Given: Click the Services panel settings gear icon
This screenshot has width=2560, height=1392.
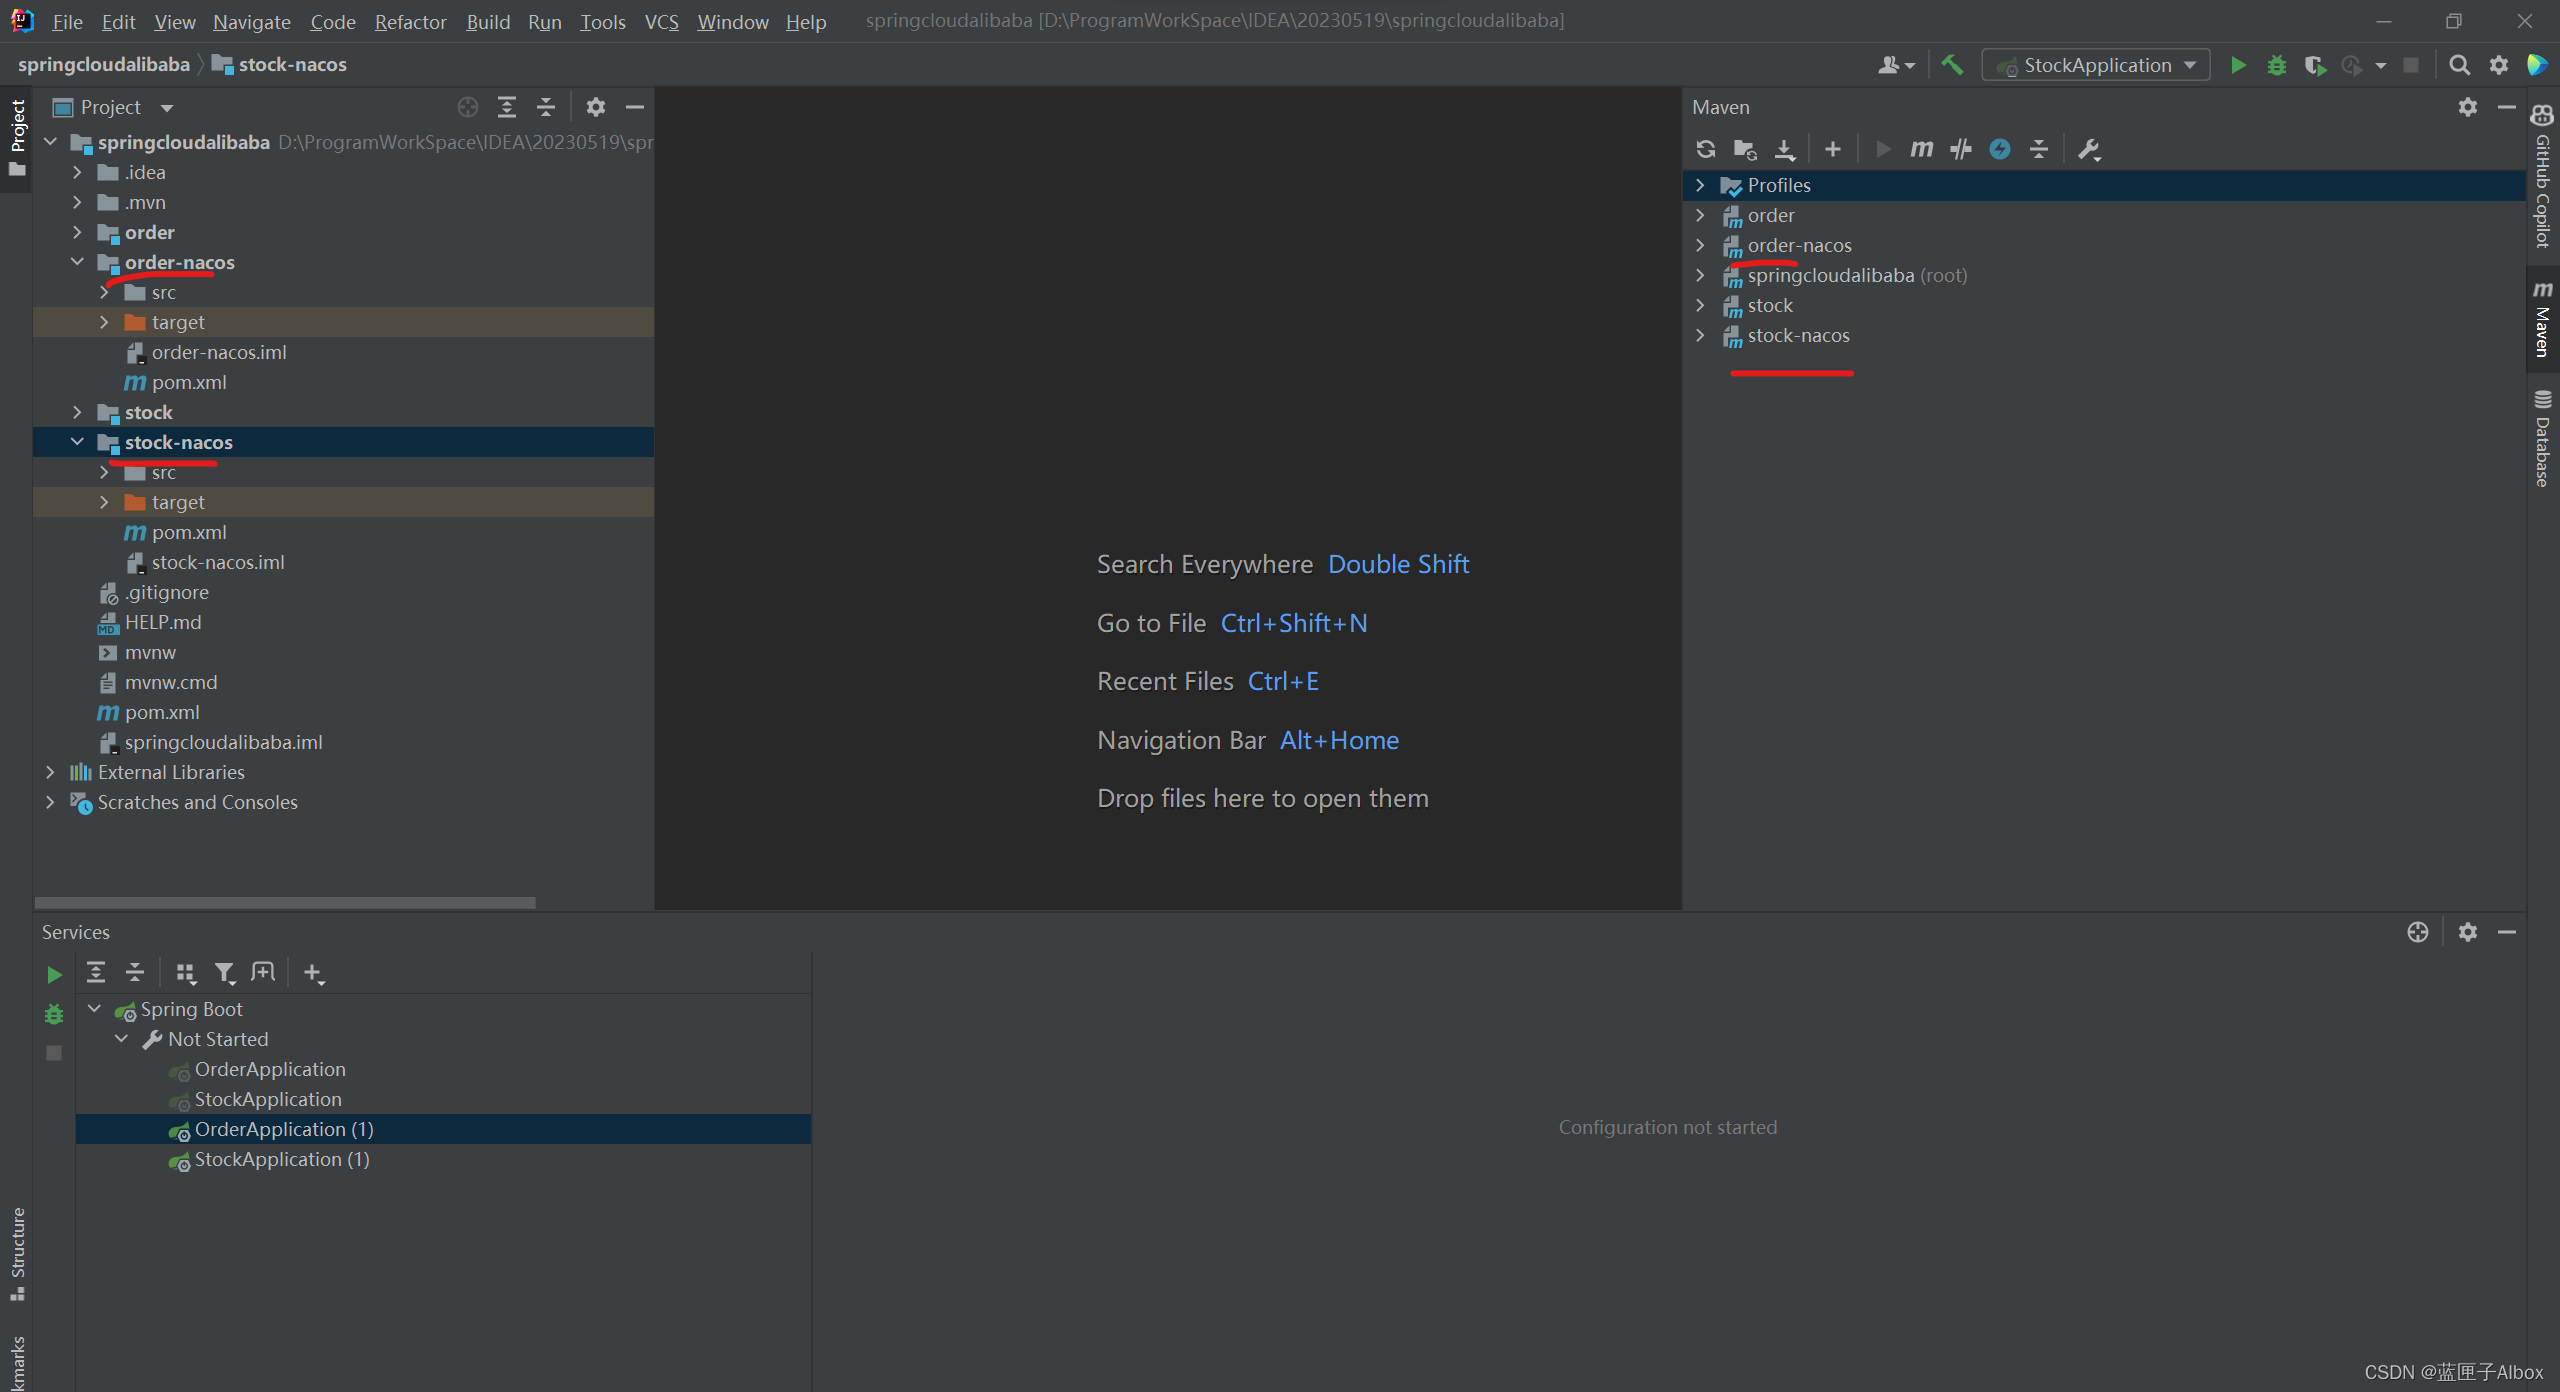Looking at the screenshot, I should point(2467,931).
